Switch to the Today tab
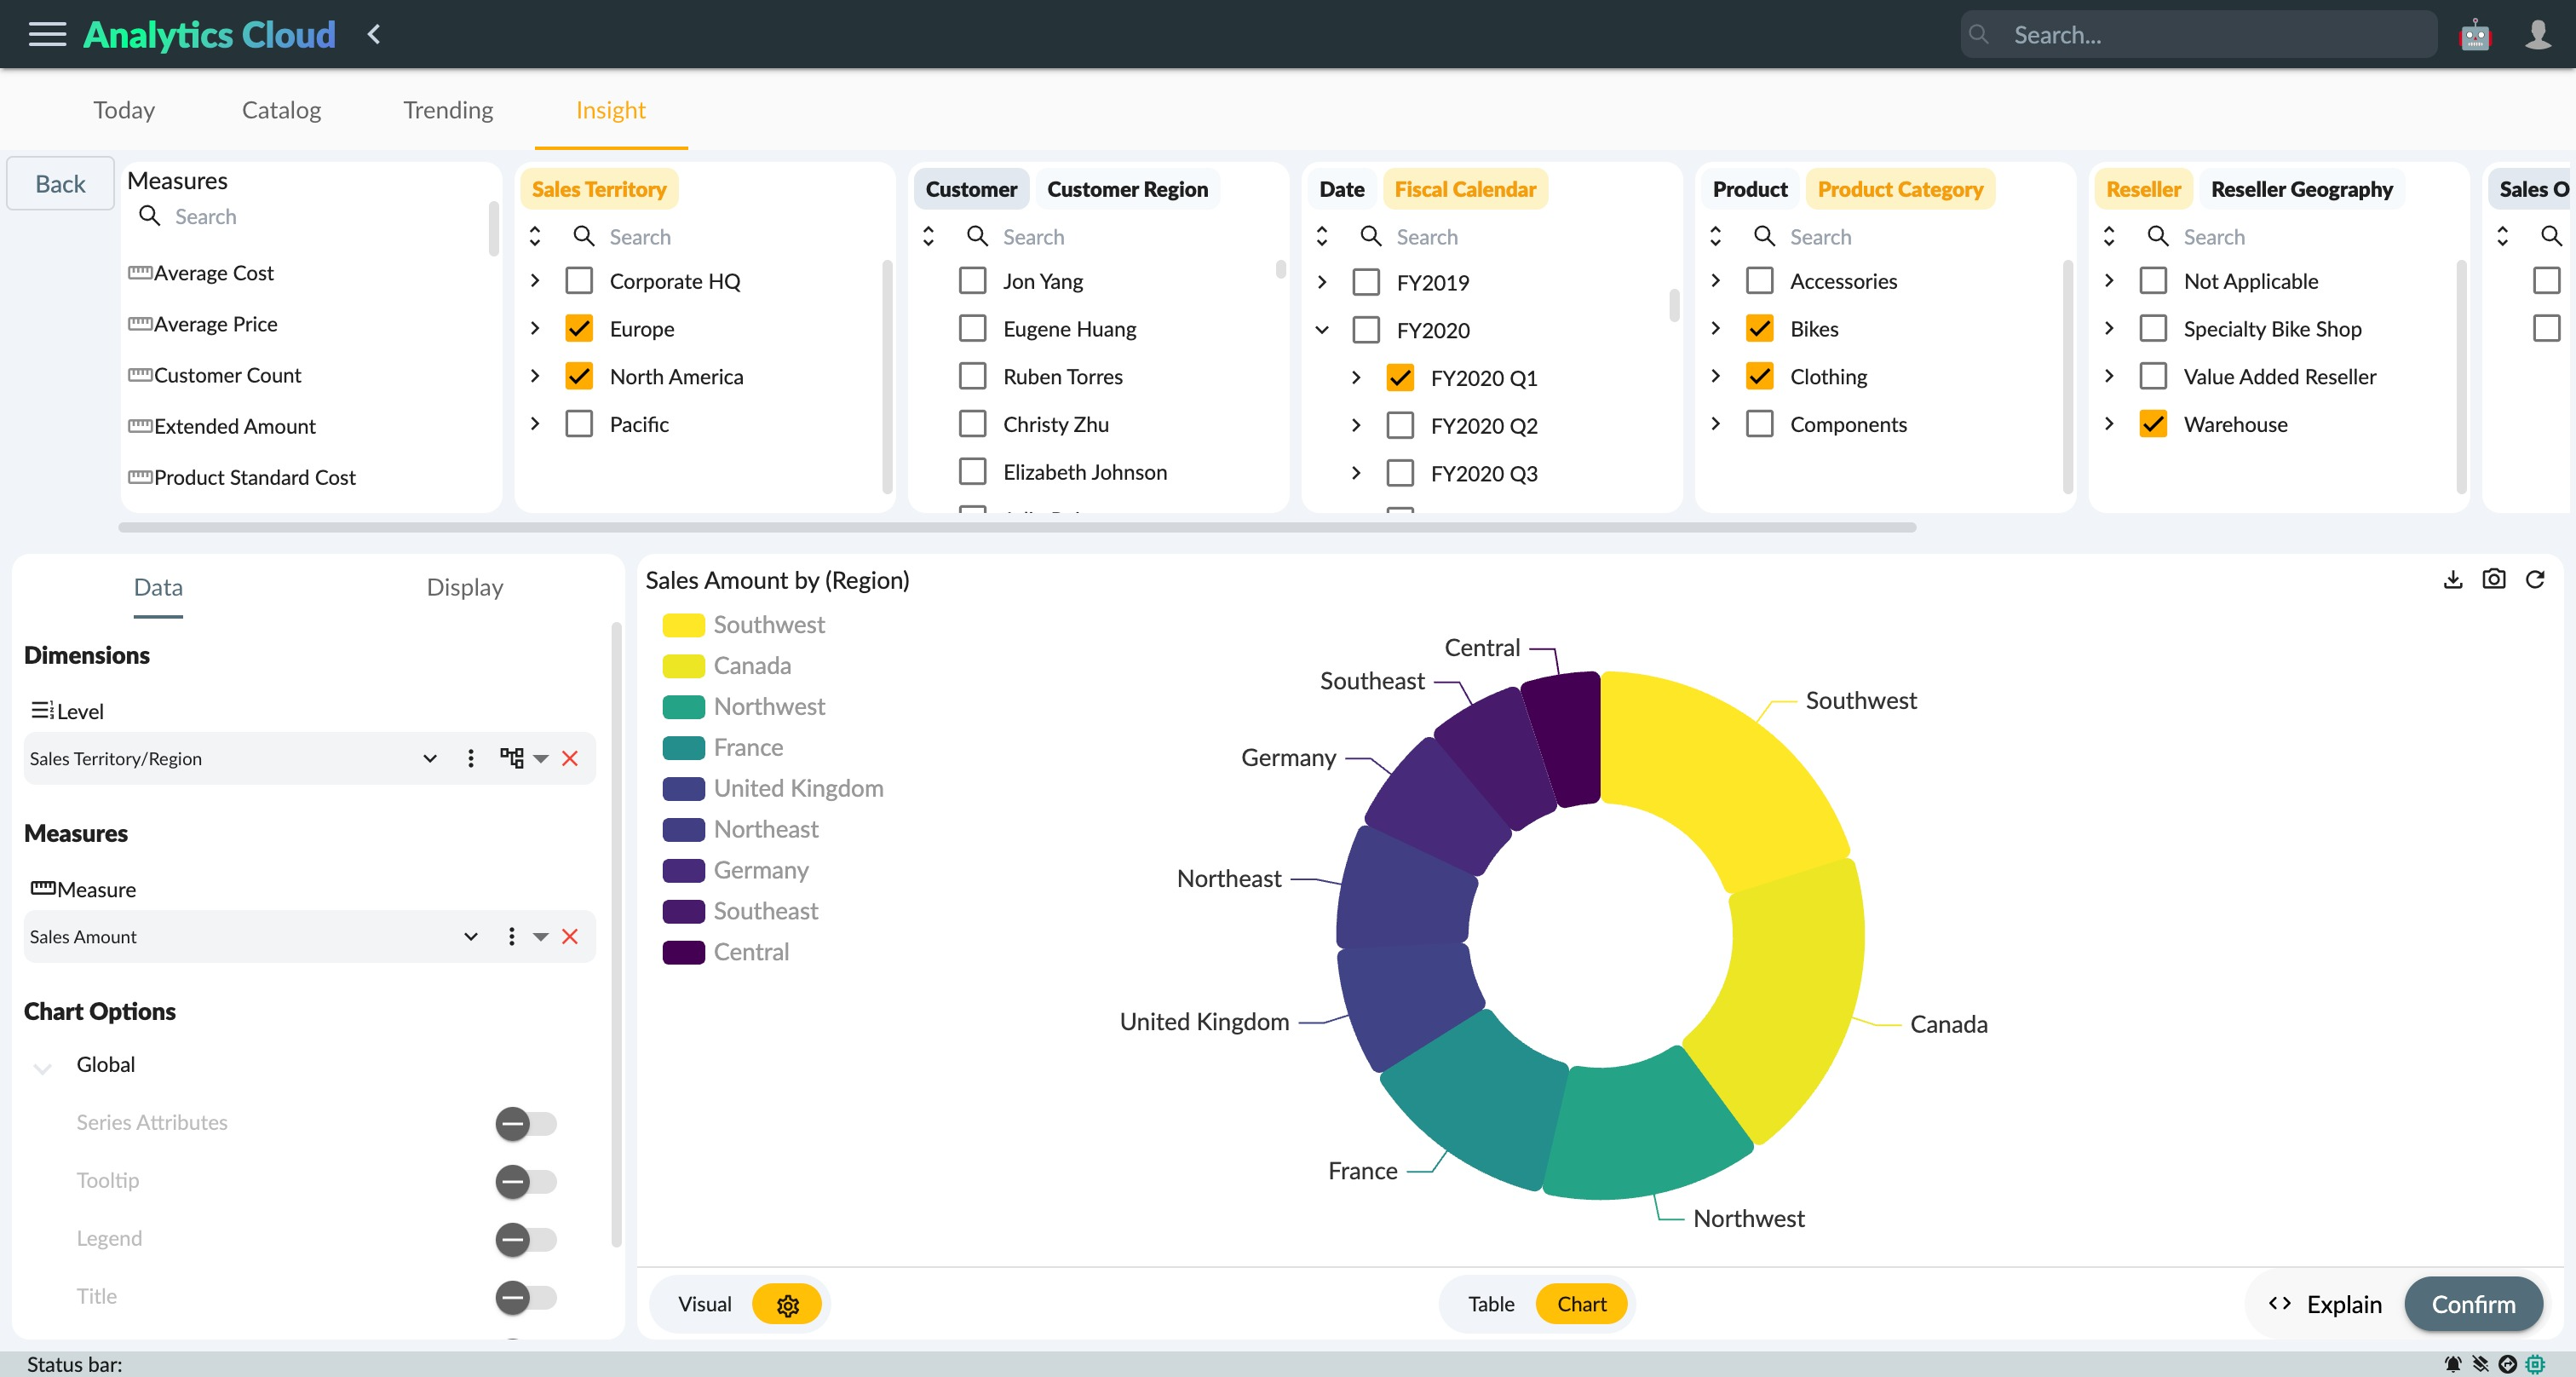Screen dimensions: 2576x1377 pyautogui.click(x=124, y=109)
